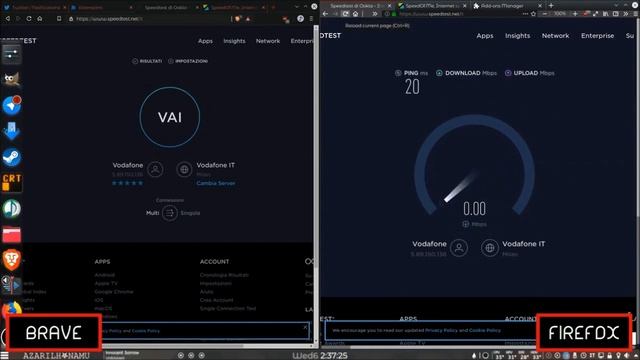Click Brave Shields lion icon in address bar
This screenshot has width=640, height=360.
tap(238, 19)
